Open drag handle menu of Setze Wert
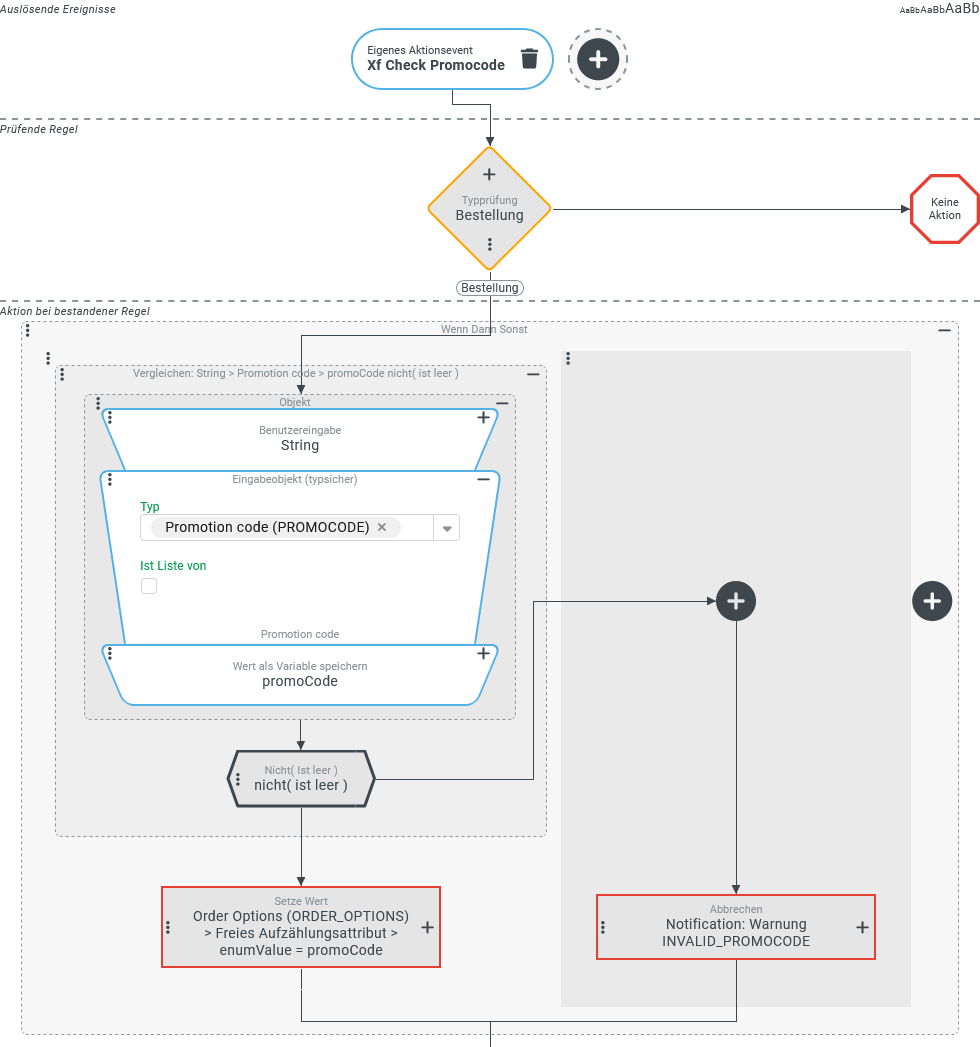 point(168,927)
